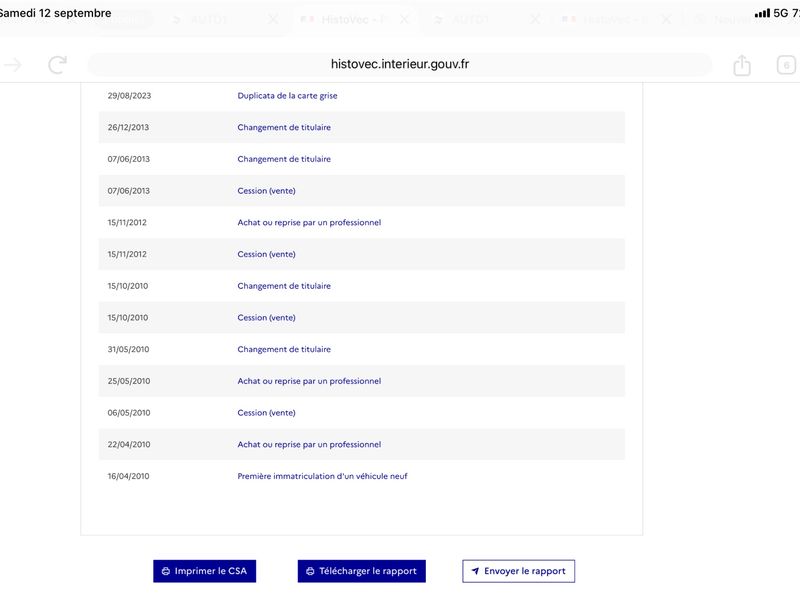
Task: Focus the histovec.interieur.gouv.fr address bar
Action: tap(399, 65)
